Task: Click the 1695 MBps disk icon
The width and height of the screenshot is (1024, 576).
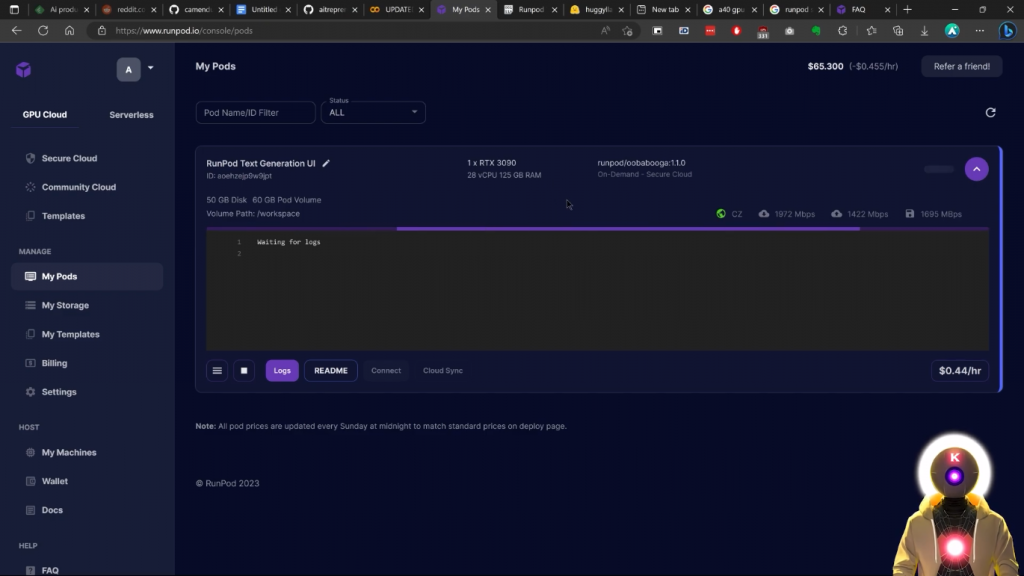Action: [x=910, y=214]
